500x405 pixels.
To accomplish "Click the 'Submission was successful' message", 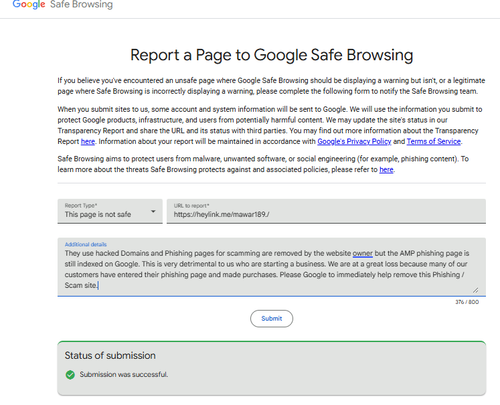I will (x=124, y=375).
